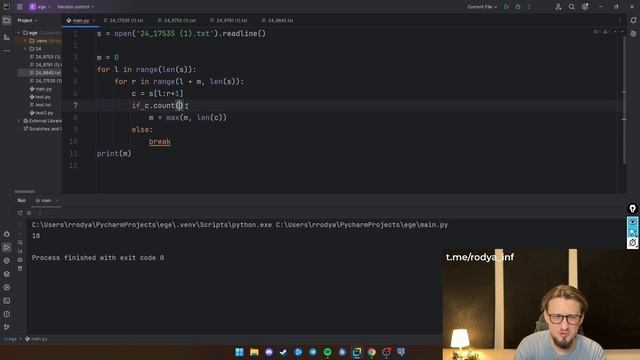640x360 pixels.
Task: Open the Notifications bell icon
Action: coord(633,20)
